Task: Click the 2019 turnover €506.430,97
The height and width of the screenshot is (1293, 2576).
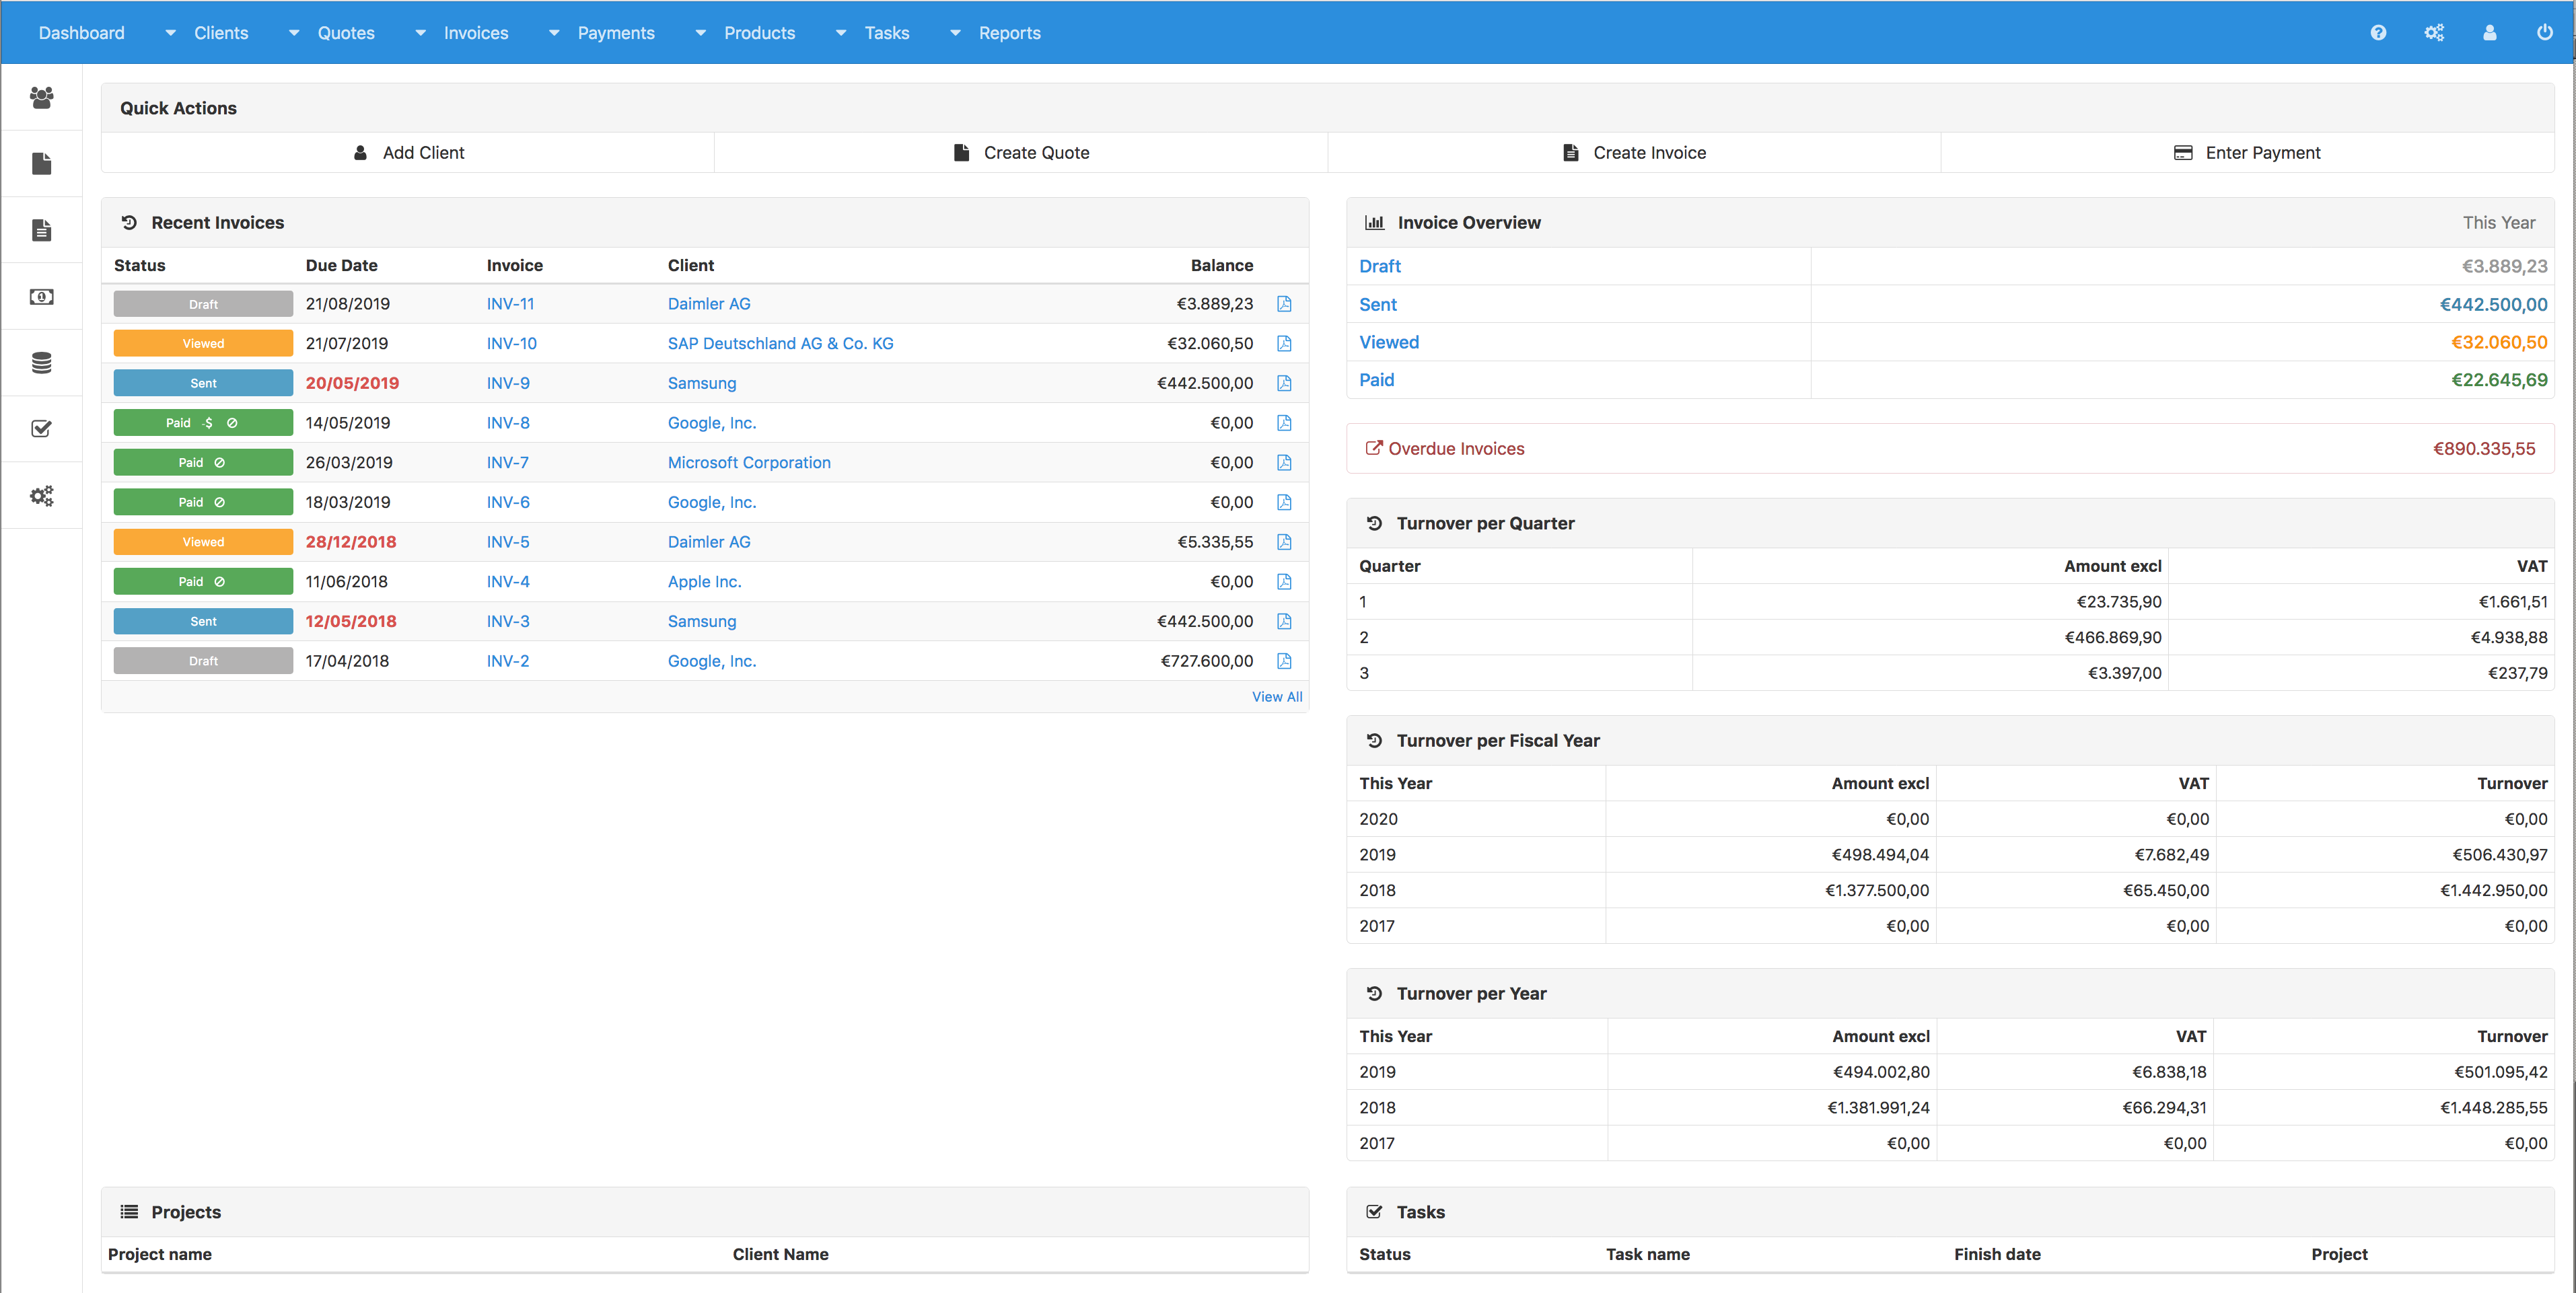Action: (x=2500, y=855)
